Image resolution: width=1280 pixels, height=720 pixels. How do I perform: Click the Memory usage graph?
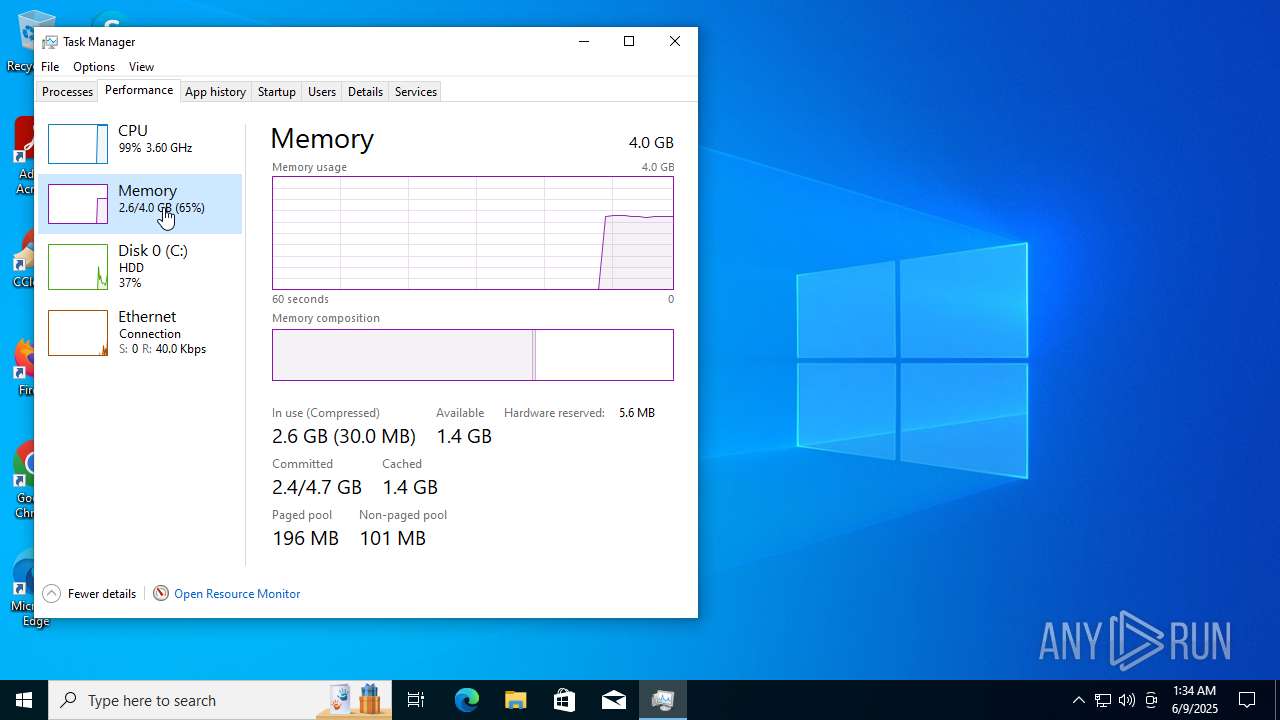click(473, 233)
